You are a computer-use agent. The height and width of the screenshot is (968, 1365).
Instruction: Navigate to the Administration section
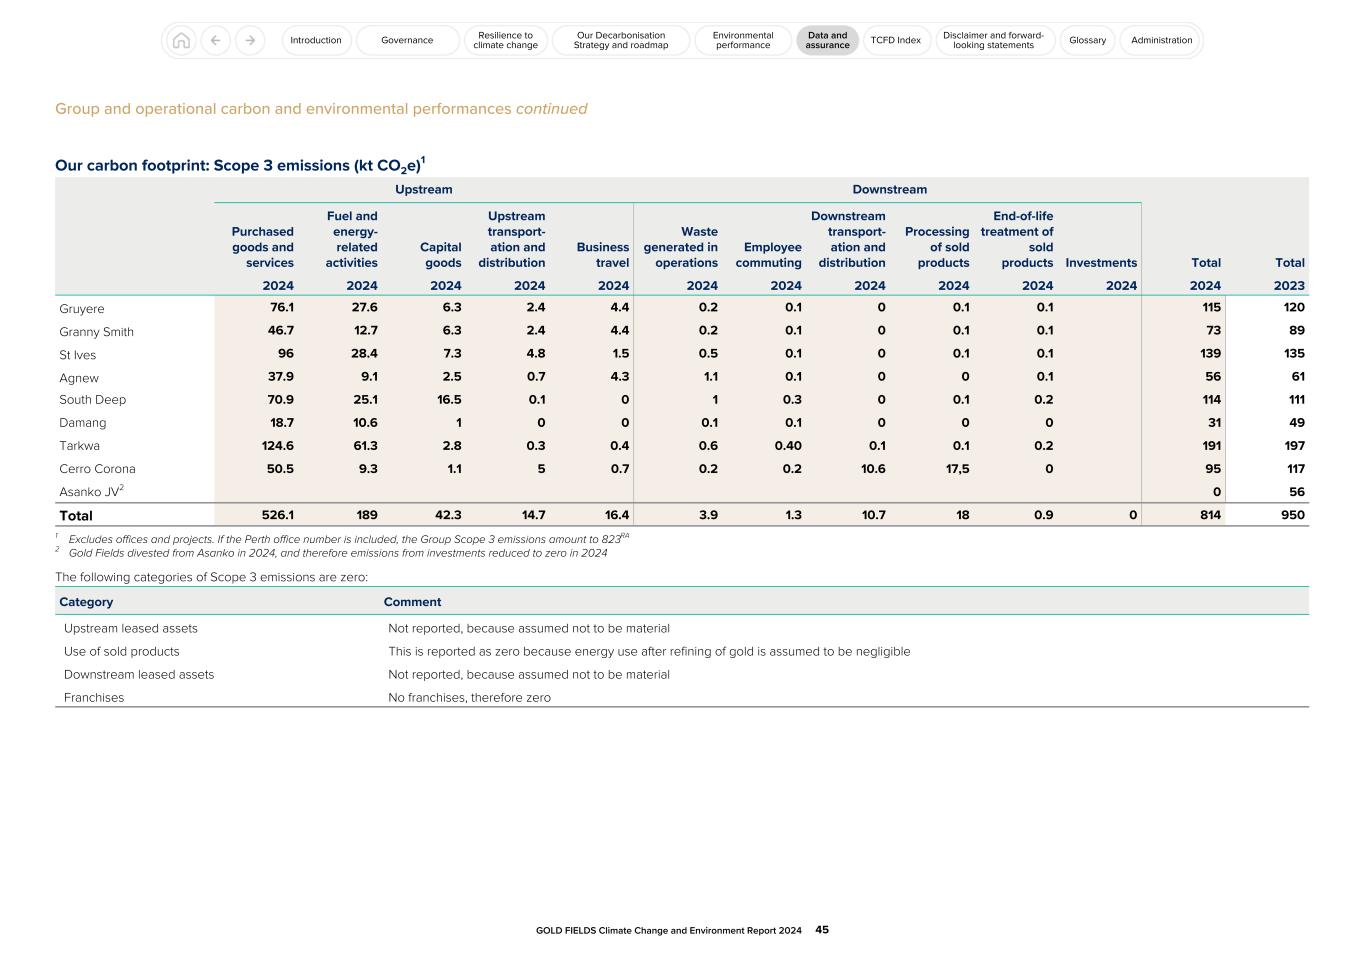(1160, 40)
